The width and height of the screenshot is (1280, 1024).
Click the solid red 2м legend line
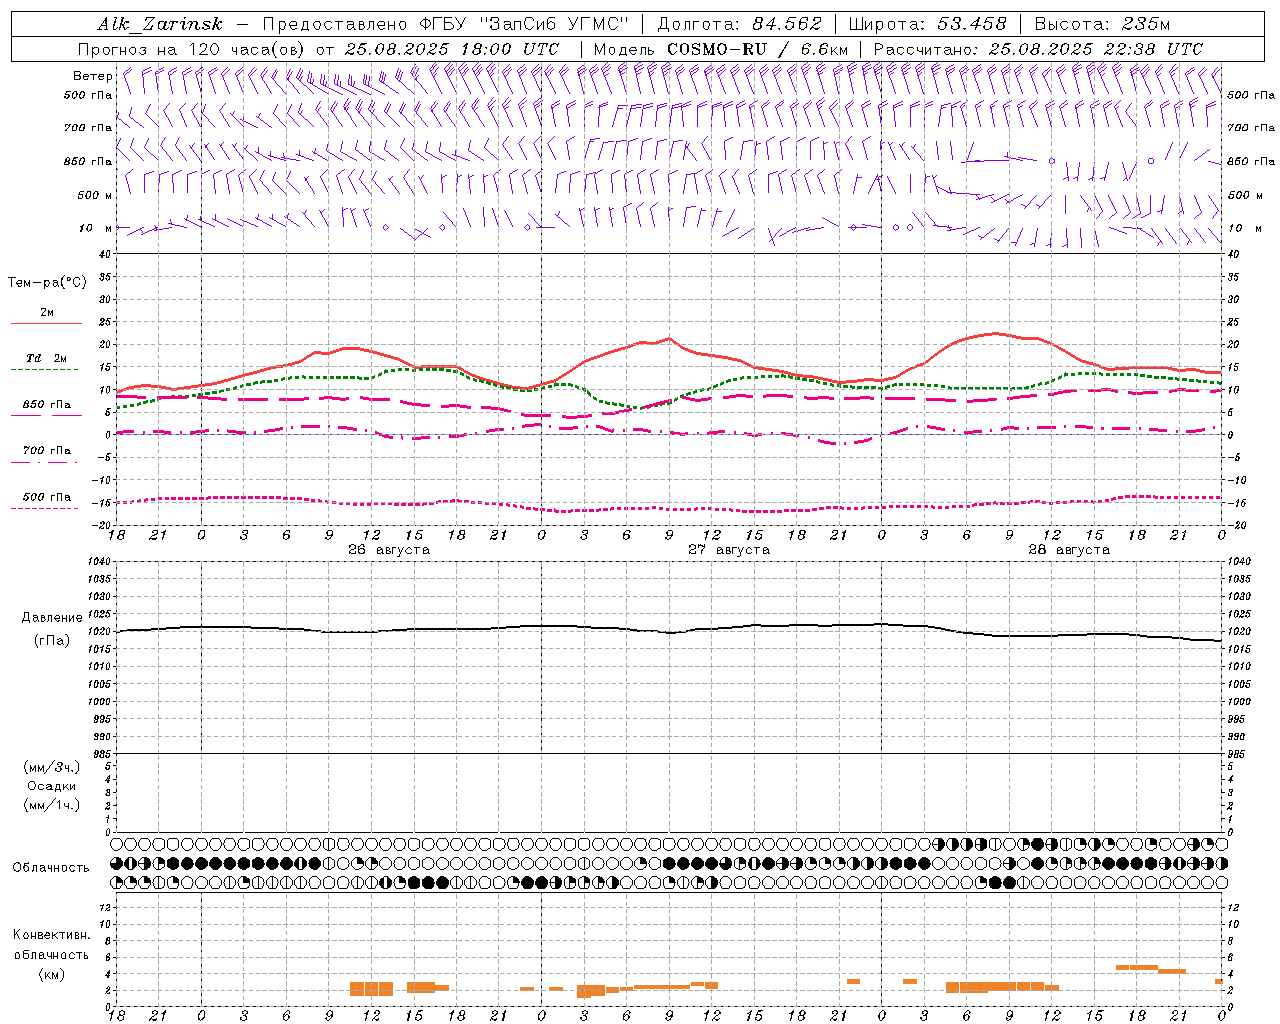(46, 324)
